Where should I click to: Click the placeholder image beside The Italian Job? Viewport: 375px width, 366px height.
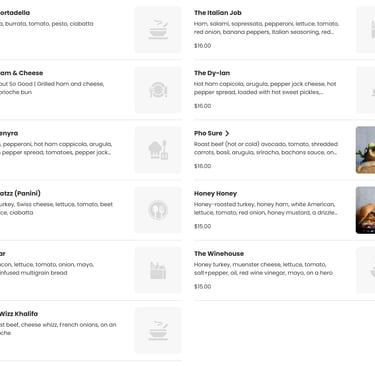366,29
